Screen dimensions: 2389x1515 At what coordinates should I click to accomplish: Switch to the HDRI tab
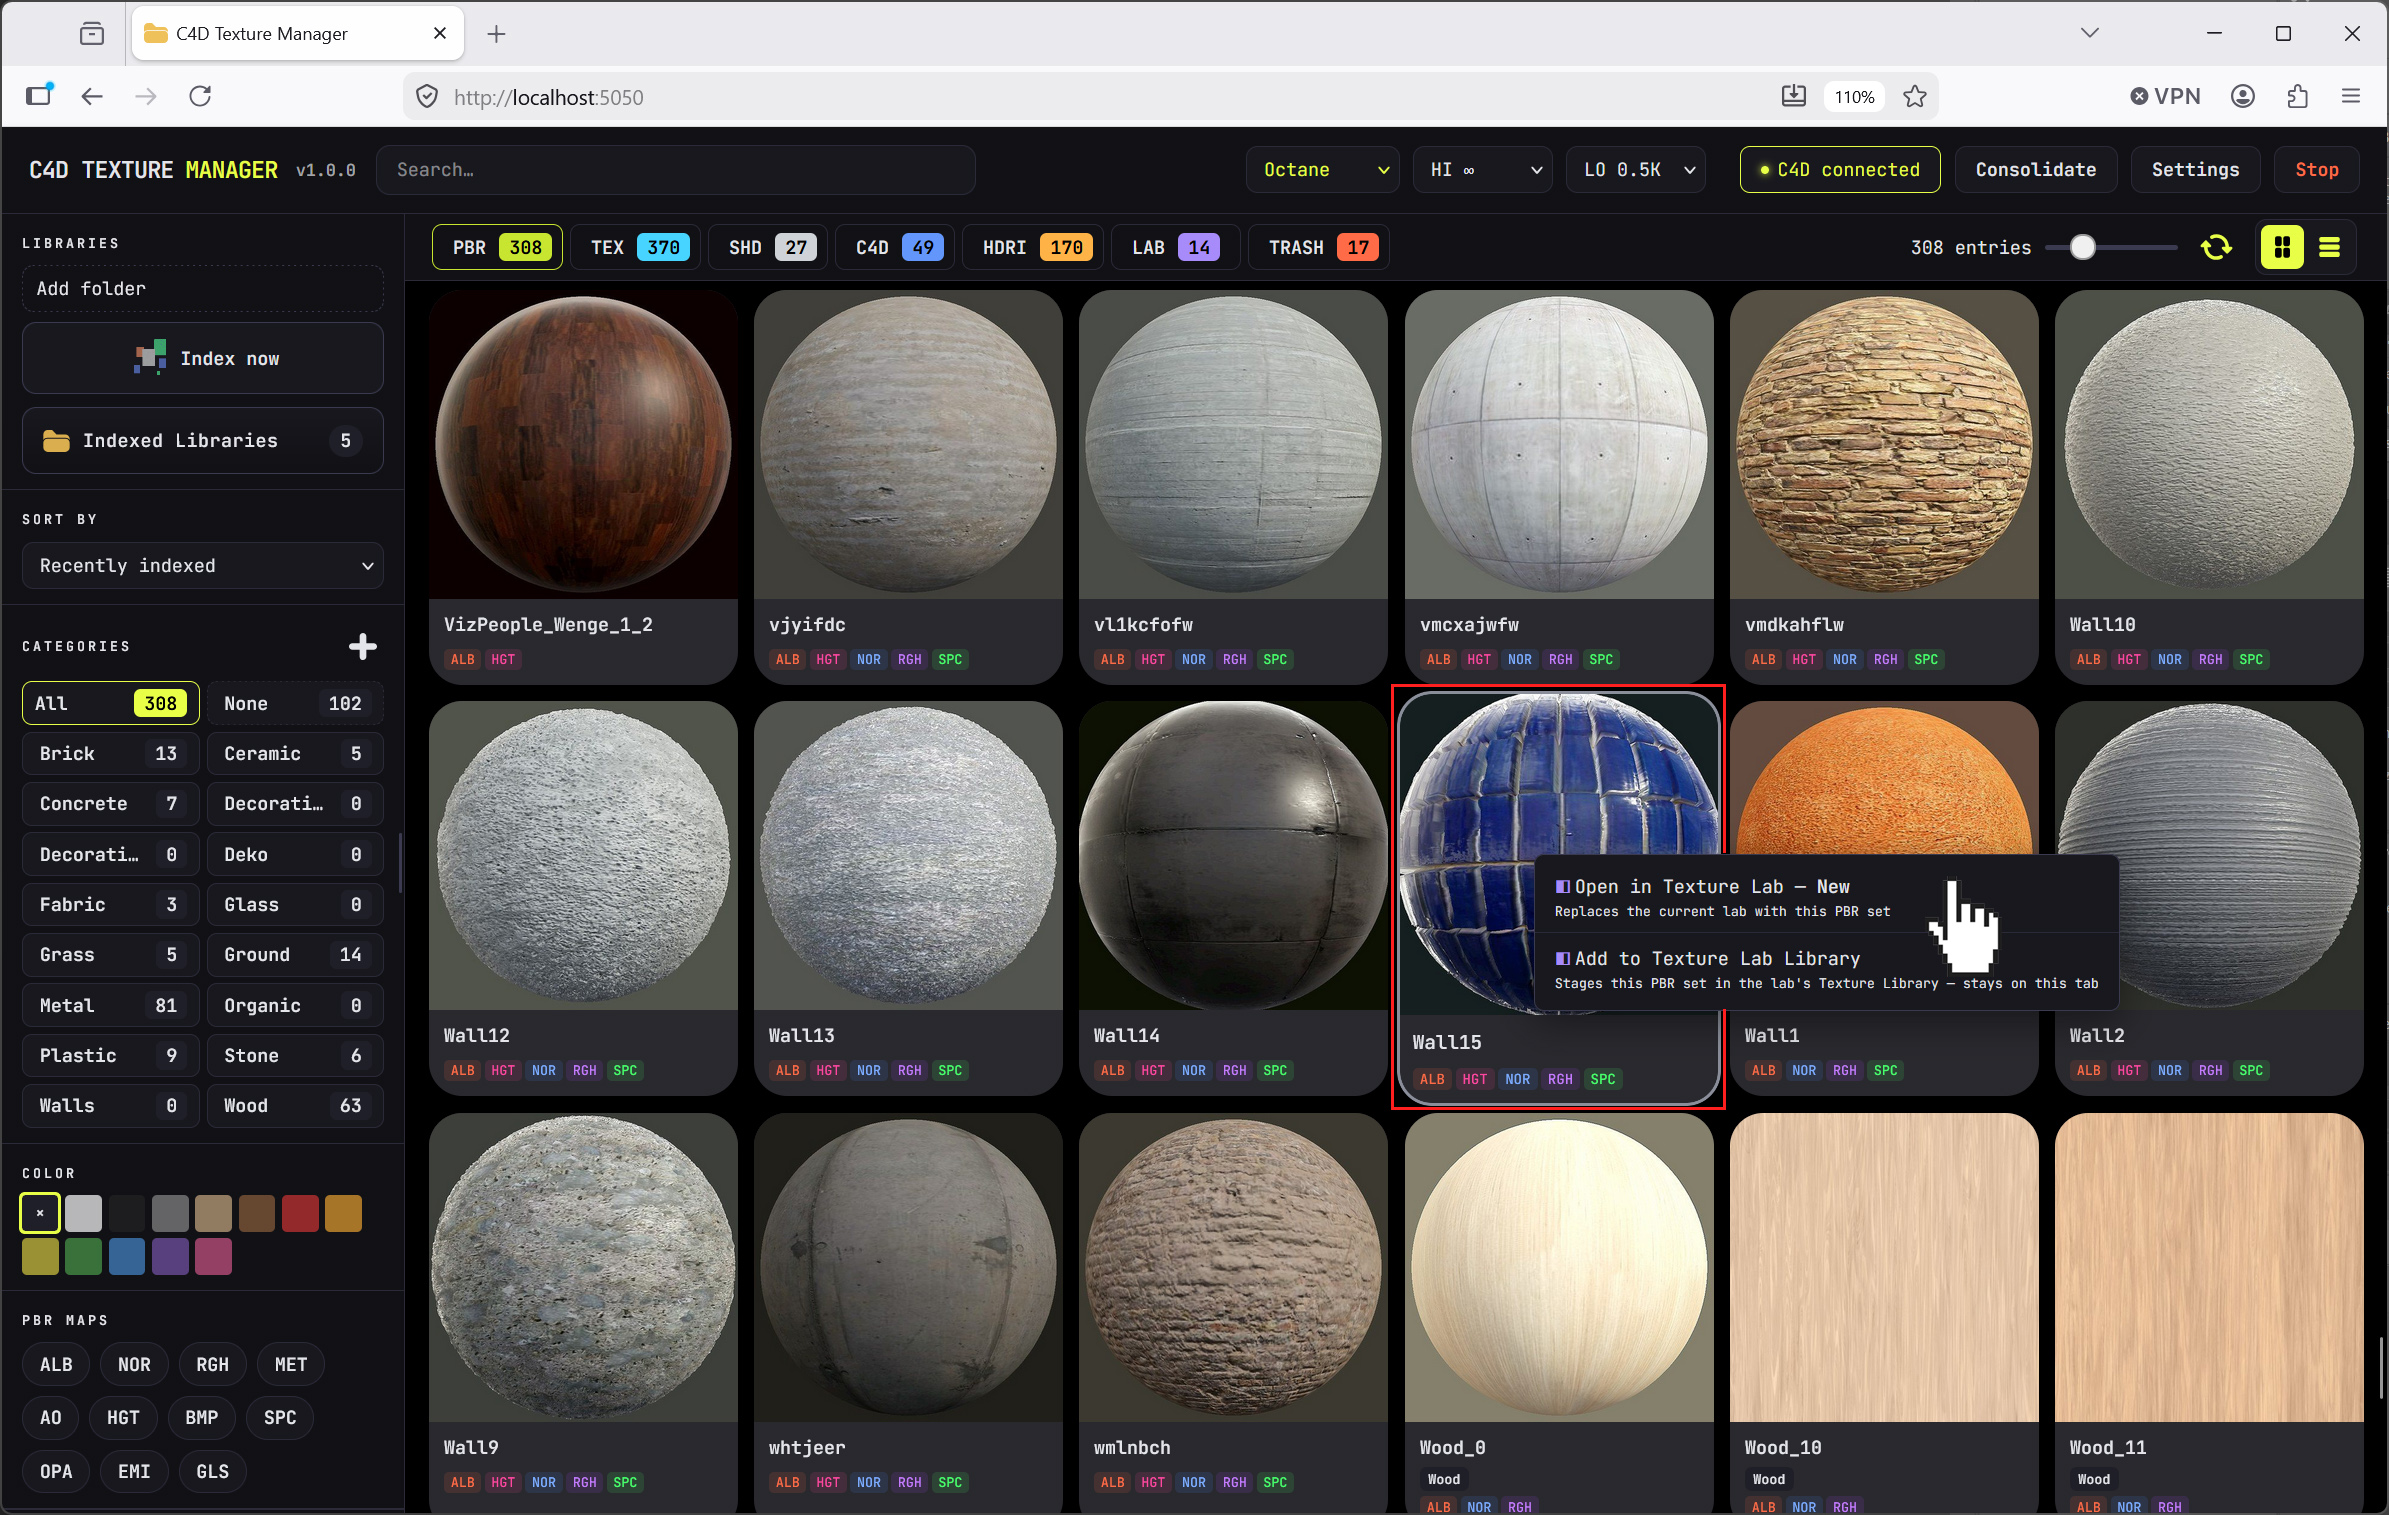[x=1033, y=247]
